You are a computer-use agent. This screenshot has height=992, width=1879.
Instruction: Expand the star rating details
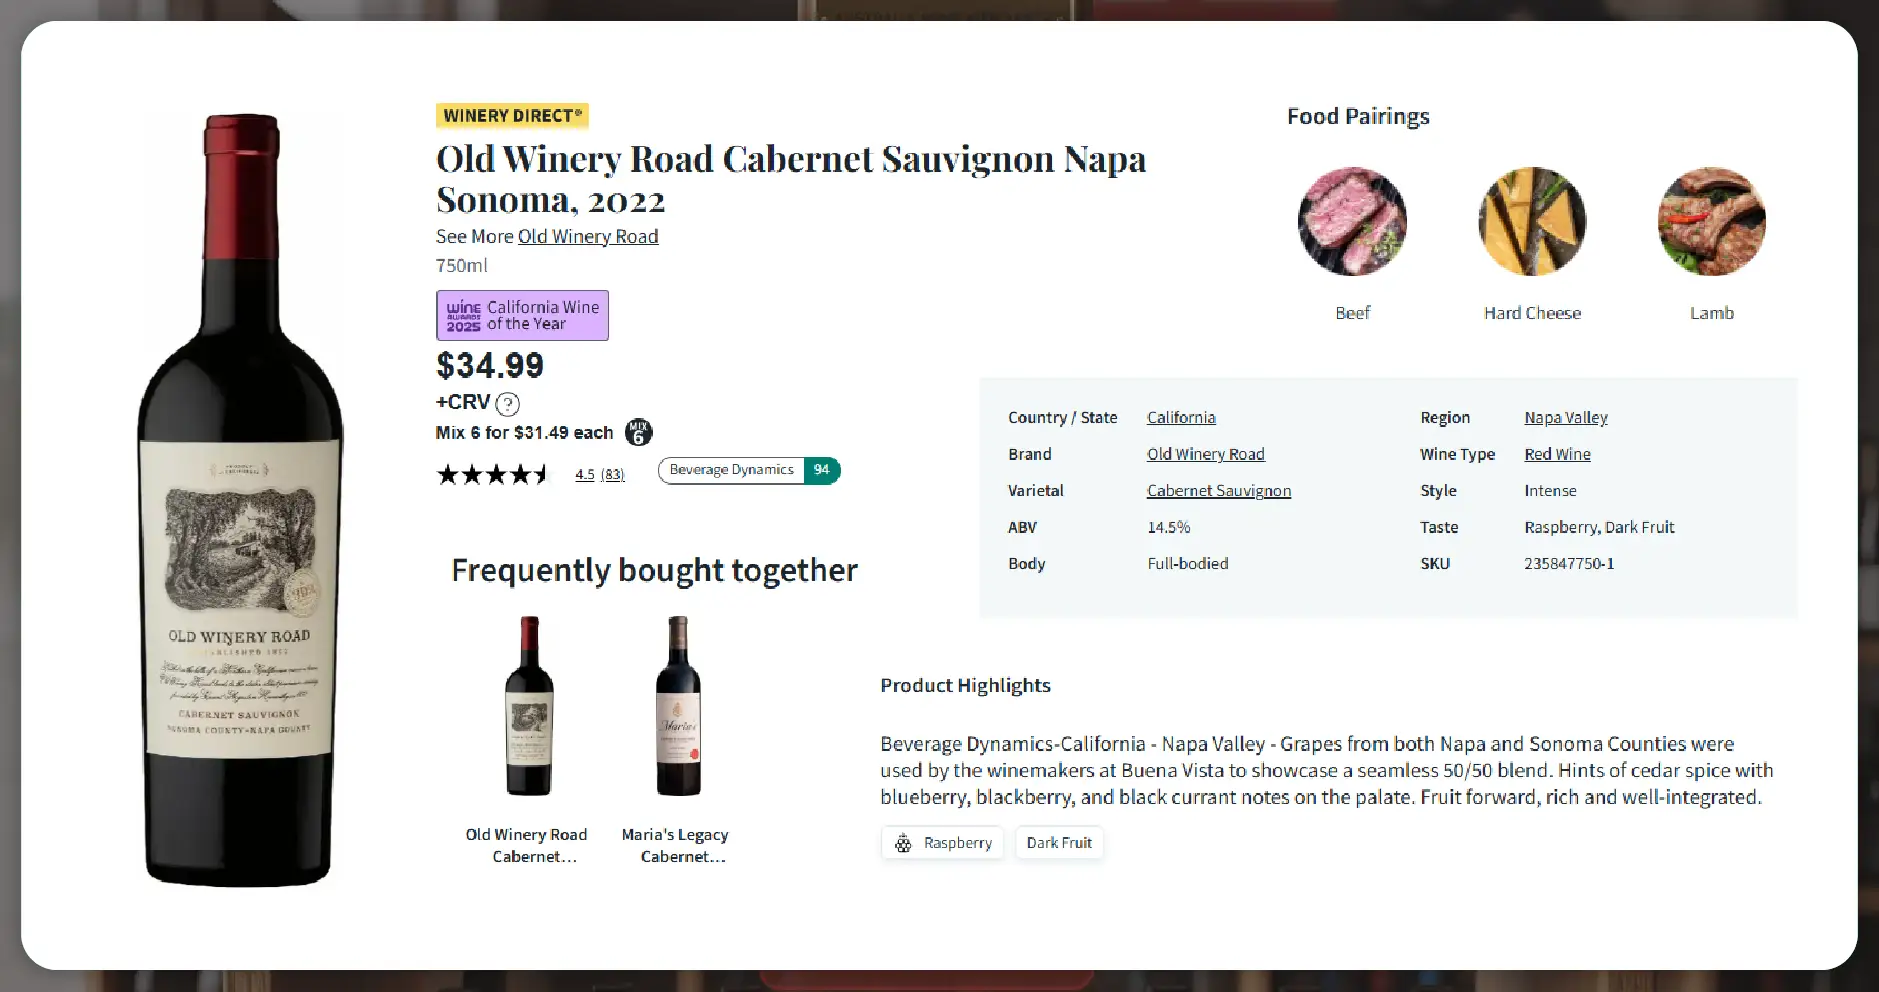pyautogui.click(x=494, y=474)
